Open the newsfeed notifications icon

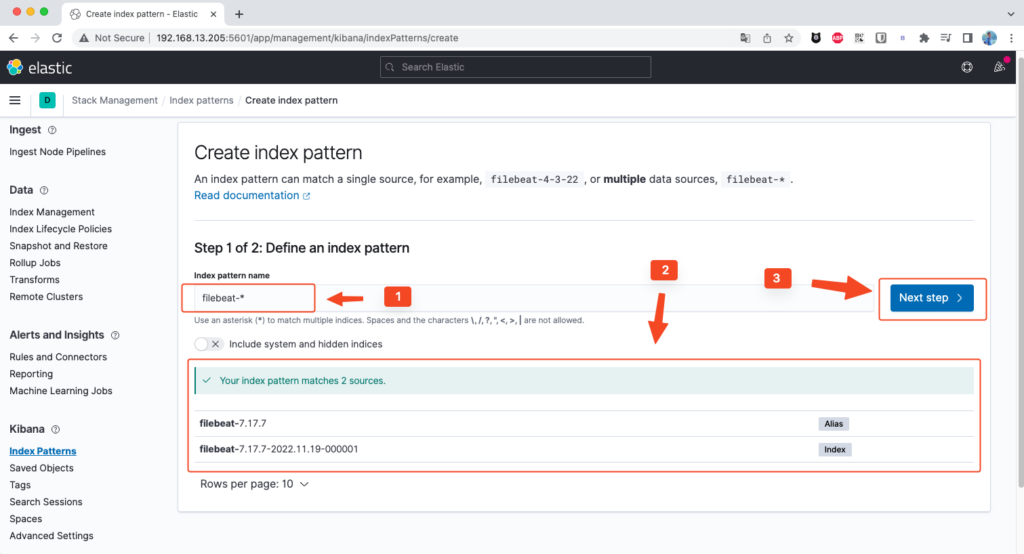[999, 67]
